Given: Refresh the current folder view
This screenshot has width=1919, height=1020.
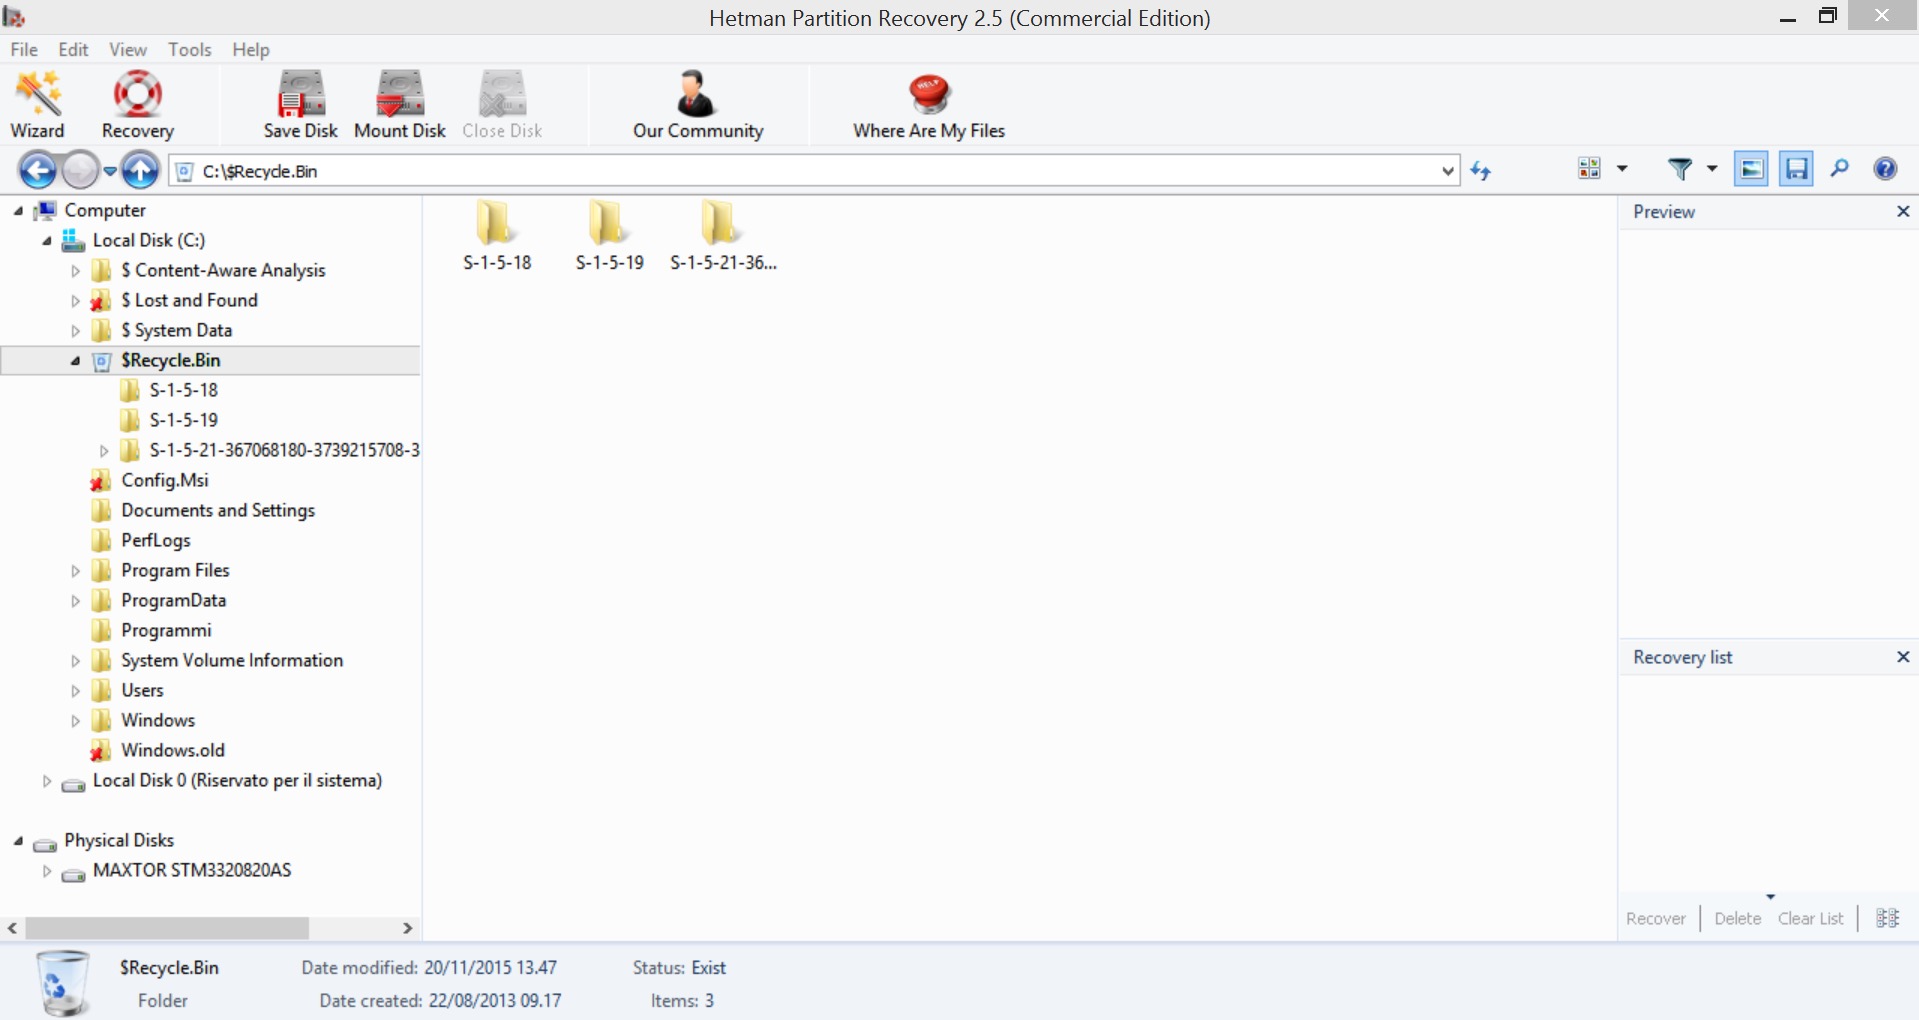Looking at the screenshot, I should (x=1481, y=171).
